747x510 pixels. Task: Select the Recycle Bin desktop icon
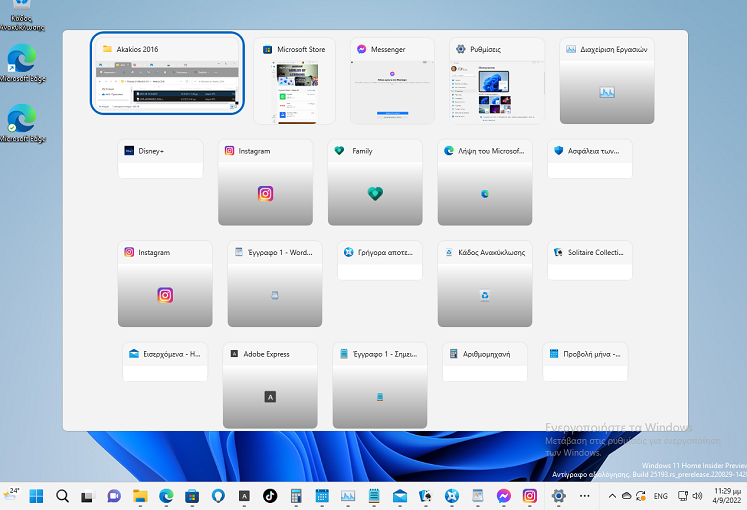pyautogui.click(x=21, y=16)
